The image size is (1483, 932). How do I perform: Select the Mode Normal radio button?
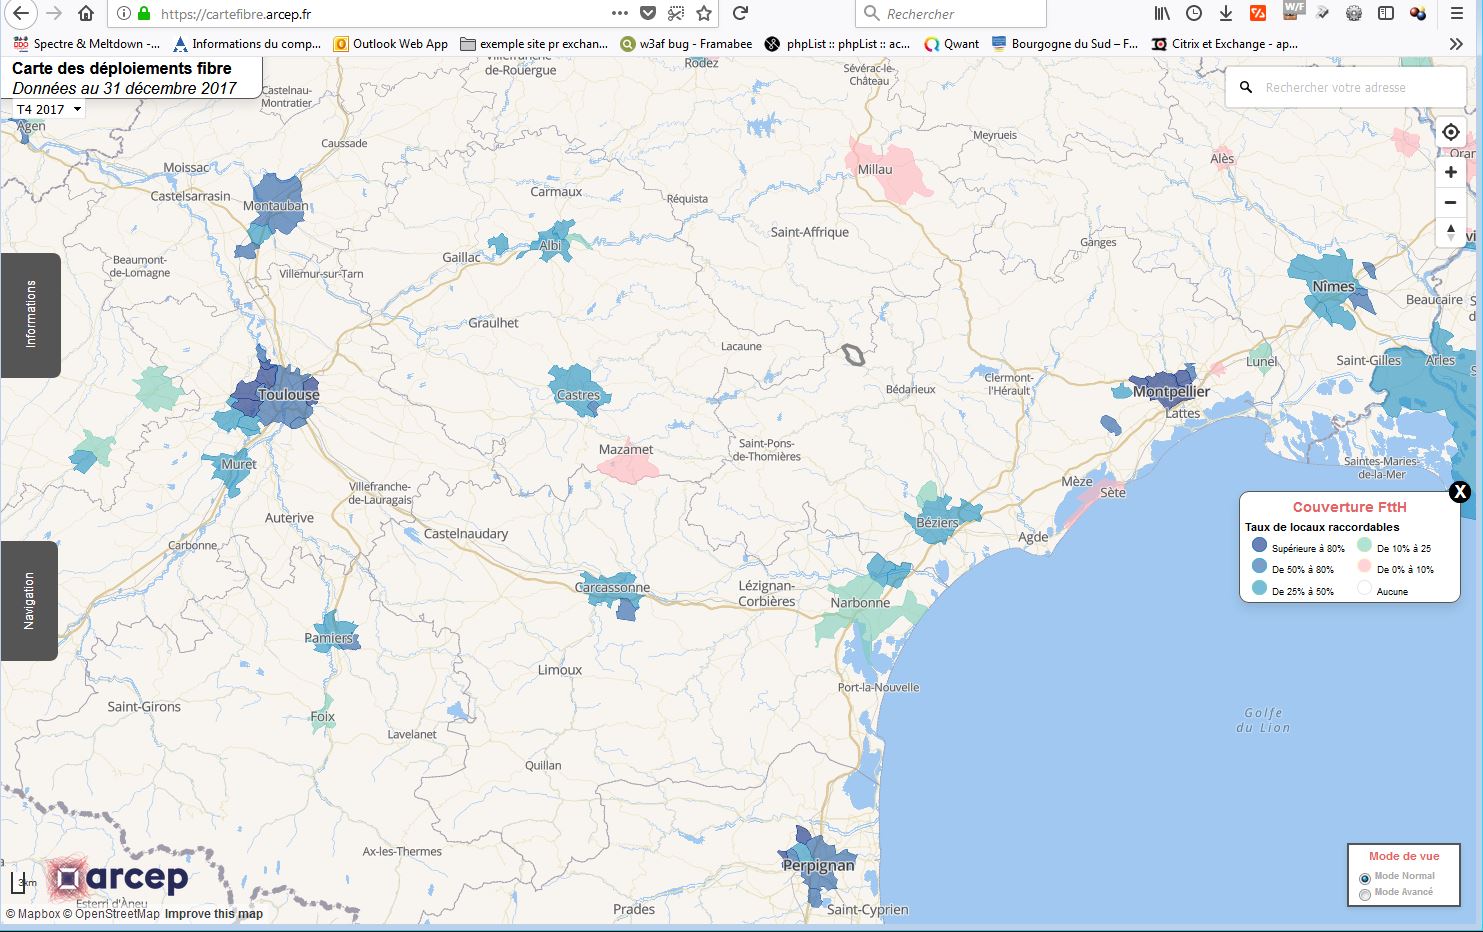[x=1365, y=878]
